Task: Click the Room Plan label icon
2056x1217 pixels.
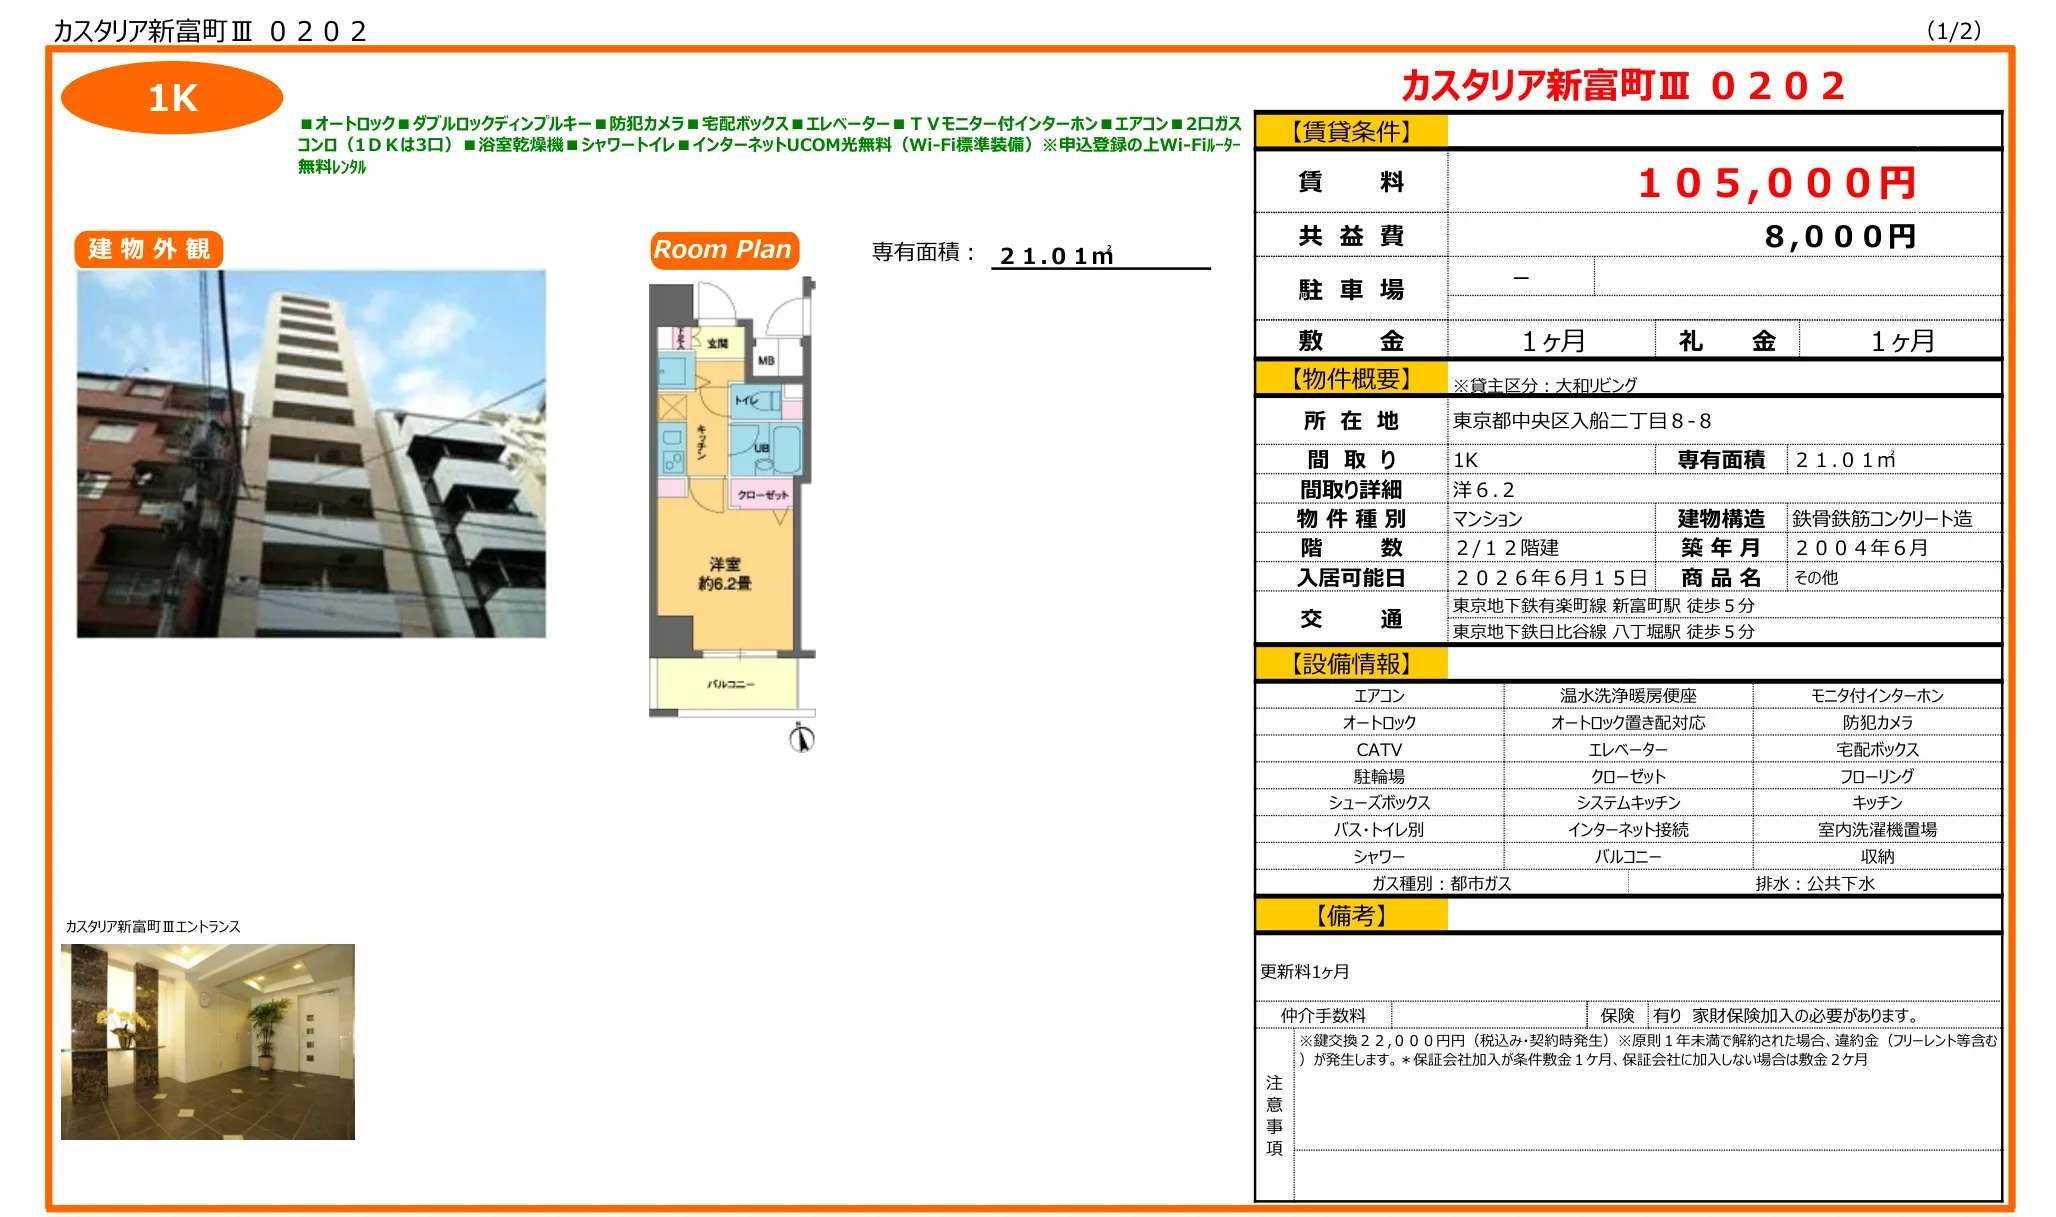Action: [x=723, y=250]
